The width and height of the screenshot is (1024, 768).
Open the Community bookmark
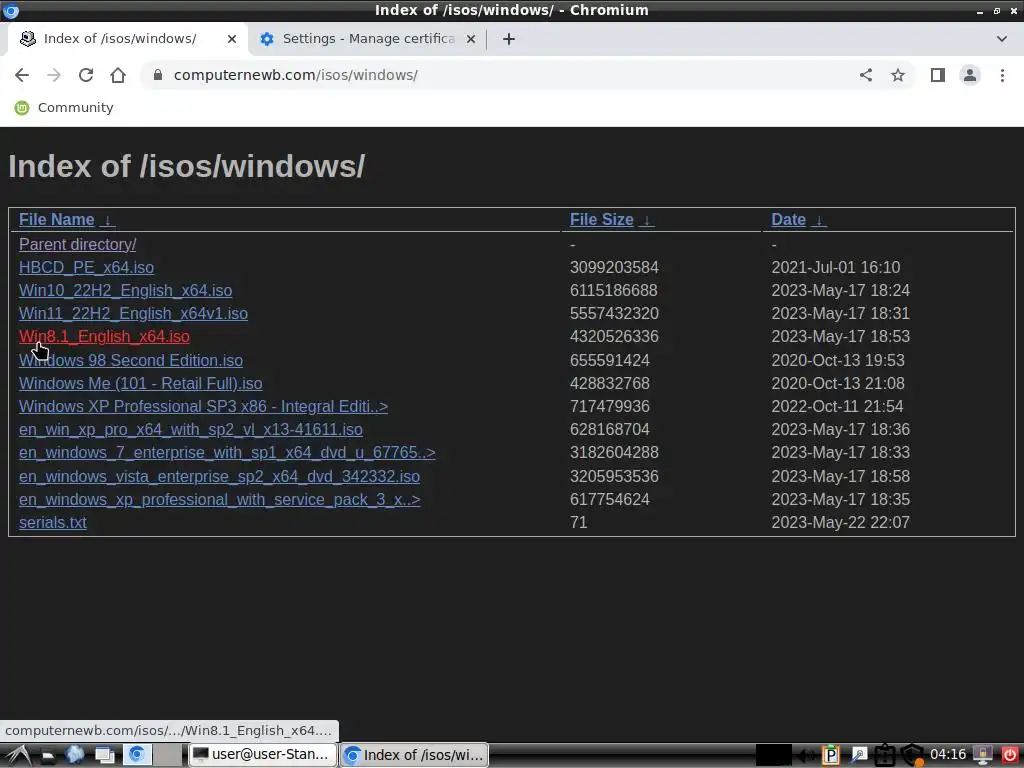click(x=65, y=108)
